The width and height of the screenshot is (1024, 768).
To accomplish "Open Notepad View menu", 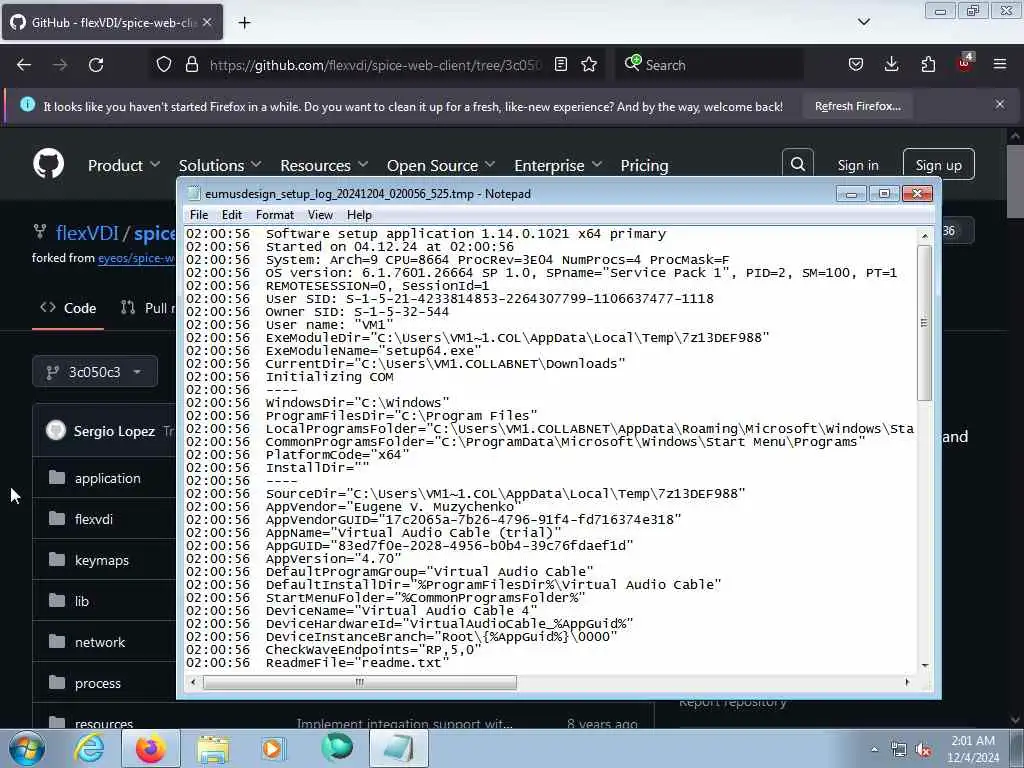I will [320, 215].
